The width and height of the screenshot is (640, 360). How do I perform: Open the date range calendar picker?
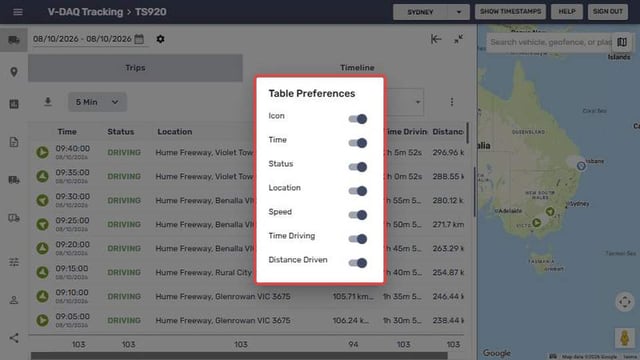point(139,39)
